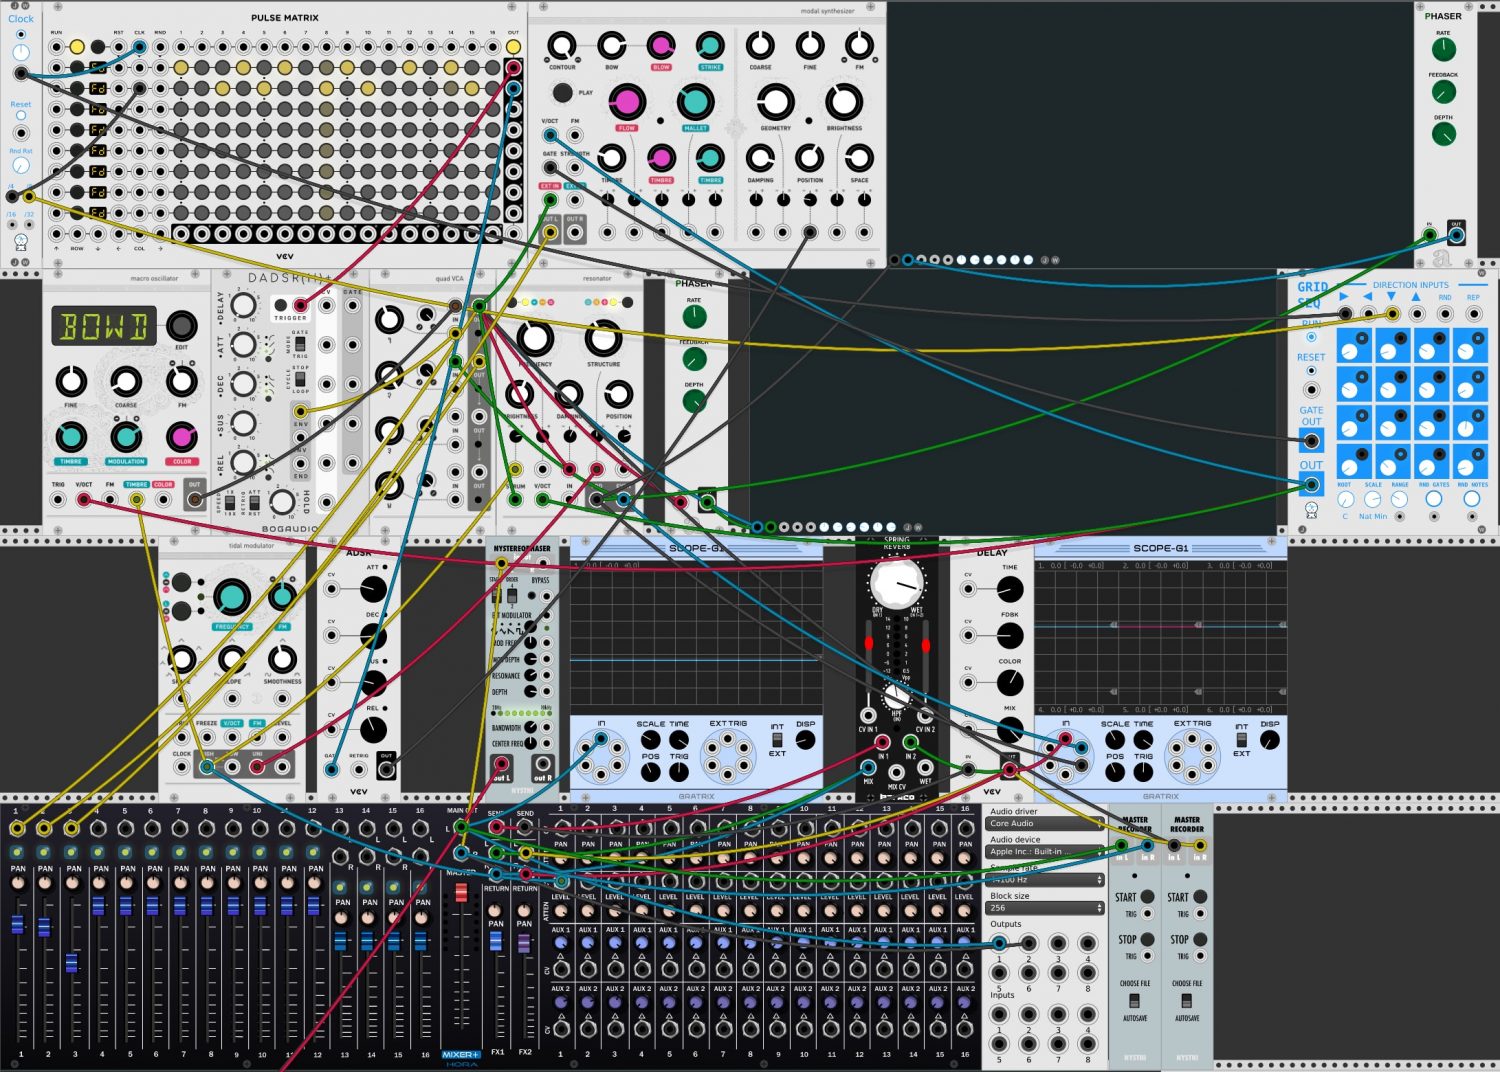This screenshot has width=1500, height=1072.
Task: Click the PLAY button on the modal synthesizer
Action: pyautogui.click(x=563, y=93)
